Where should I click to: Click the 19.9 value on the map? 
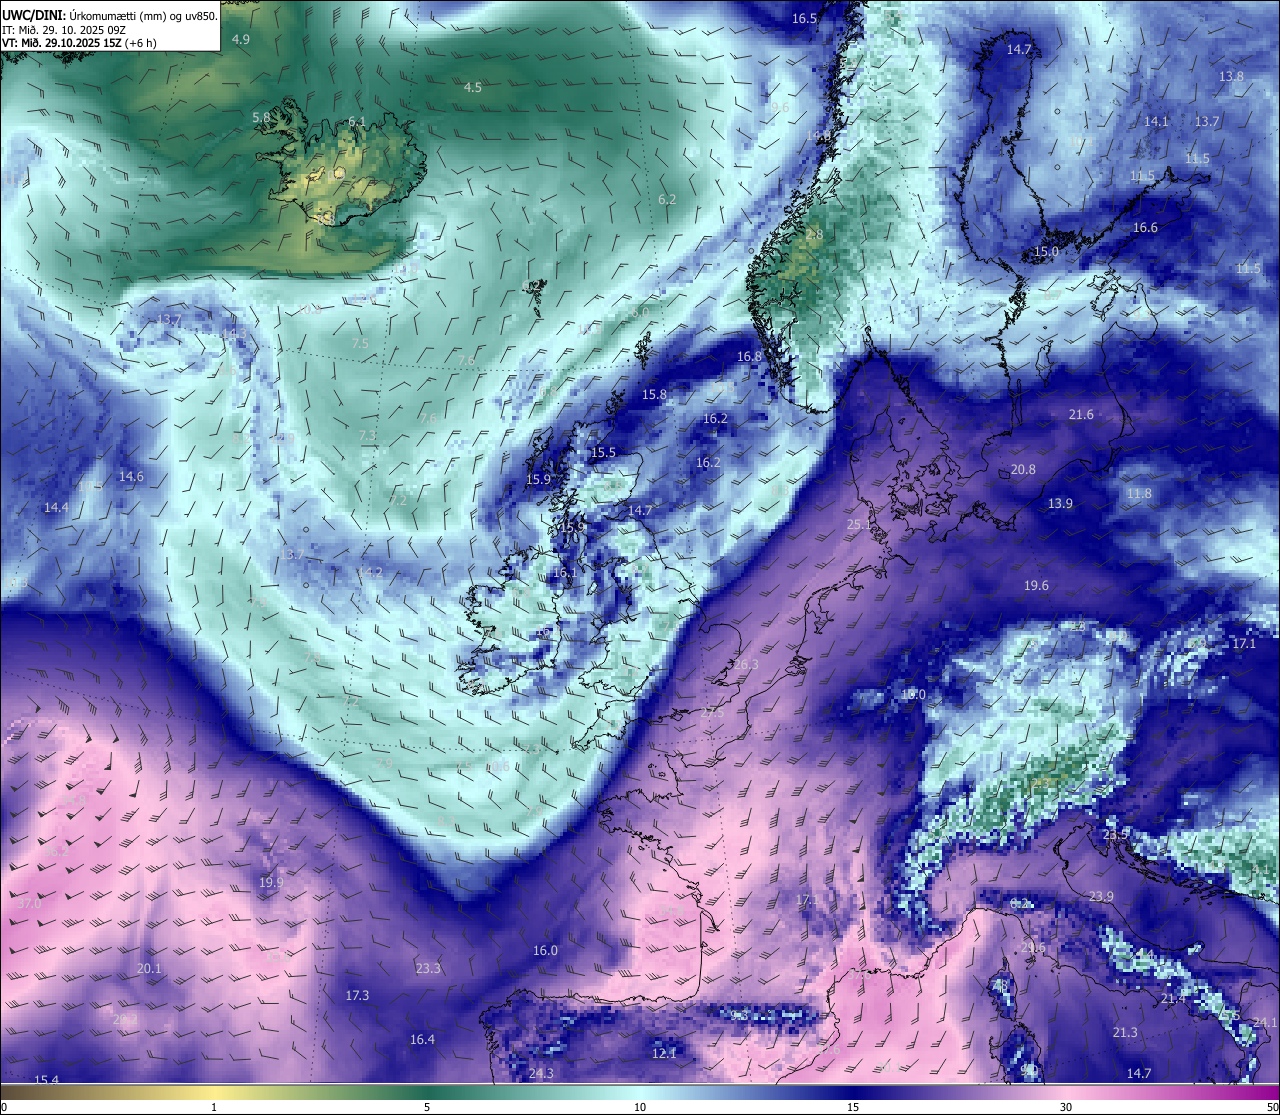271,883
